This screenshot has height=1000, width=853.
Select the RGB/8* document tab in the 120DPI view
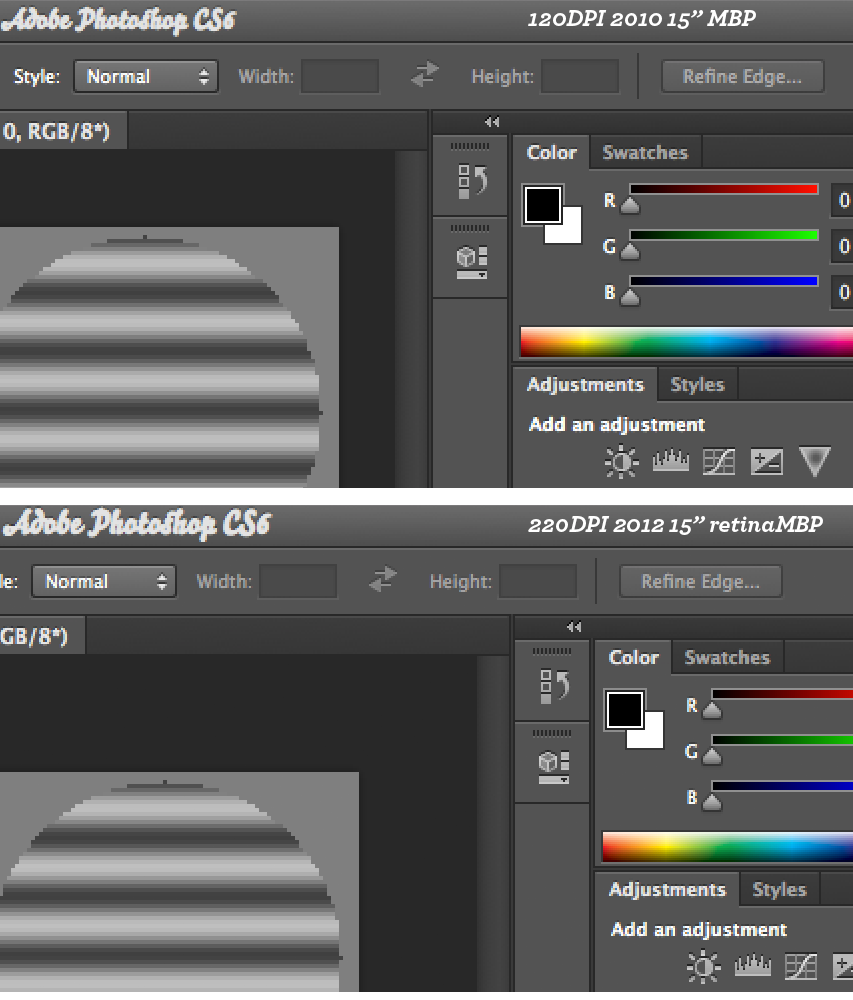coord(63,131)
